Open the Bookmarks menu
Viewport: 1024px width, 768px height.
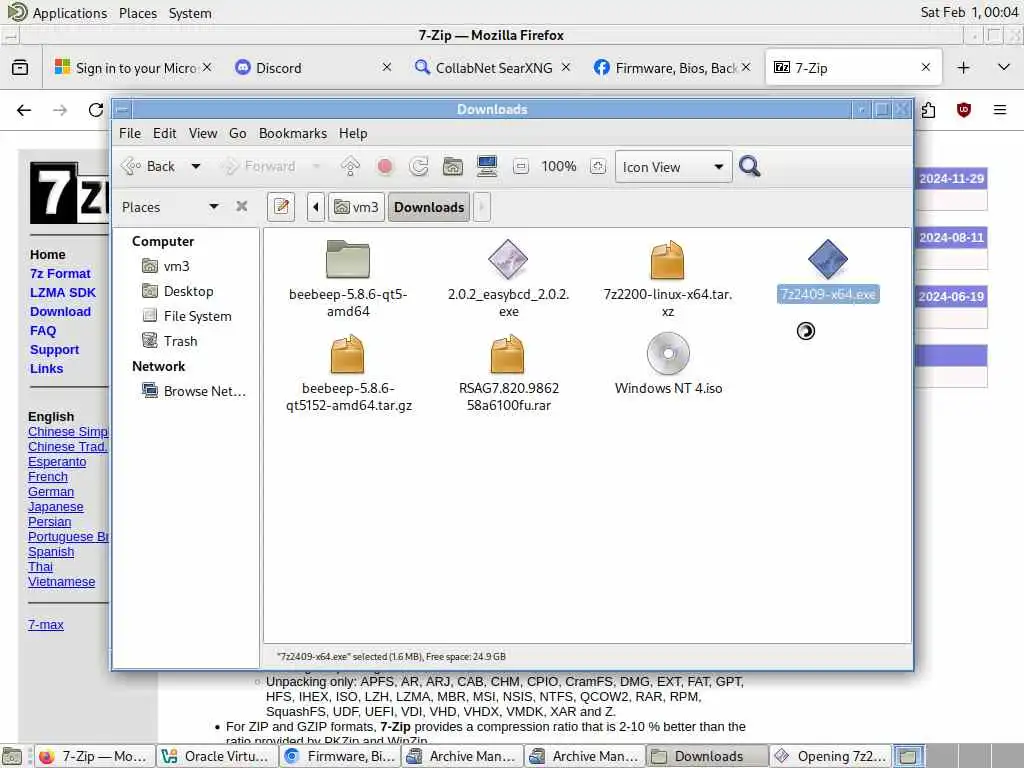[293, 133]
